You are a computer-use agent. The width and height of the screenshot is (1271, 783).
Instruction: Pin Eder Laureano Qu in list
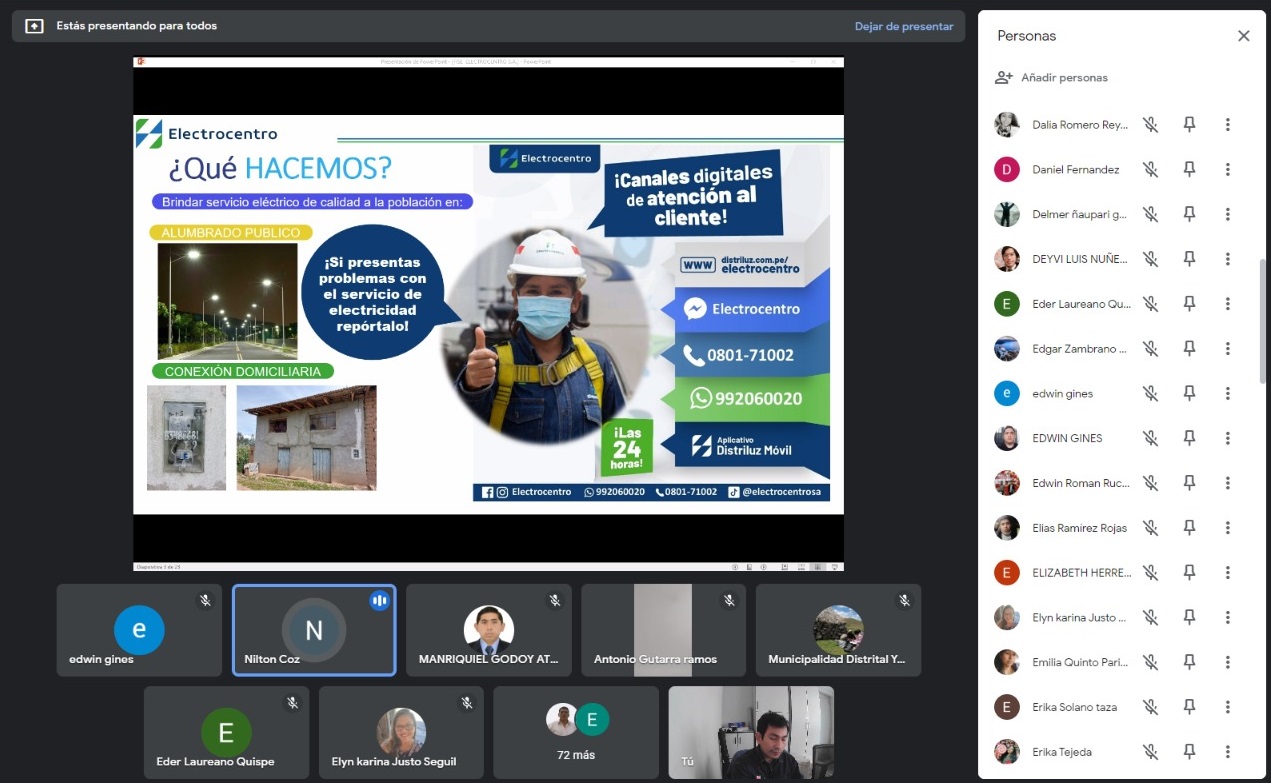[1189, 304]
